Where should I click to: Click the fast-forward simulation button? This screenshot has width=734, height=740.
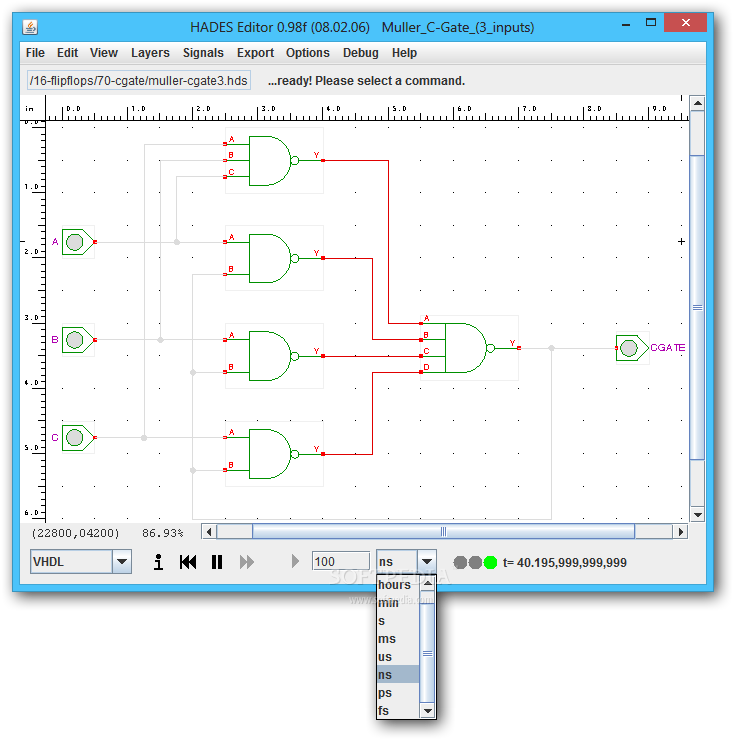coord(246,562)
